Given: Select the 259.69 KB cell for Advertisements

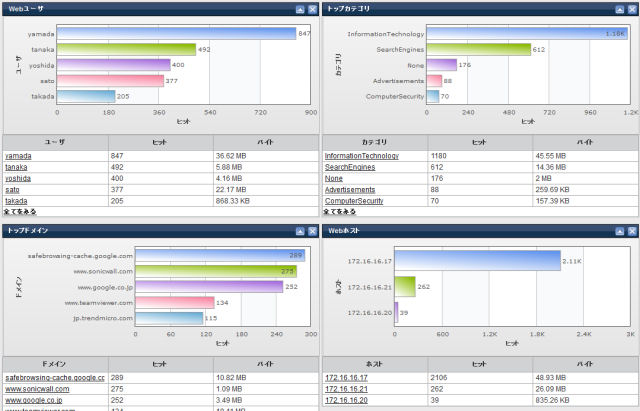Looking at the screenshot, I should pyautogui.click(x=585, y=190).
